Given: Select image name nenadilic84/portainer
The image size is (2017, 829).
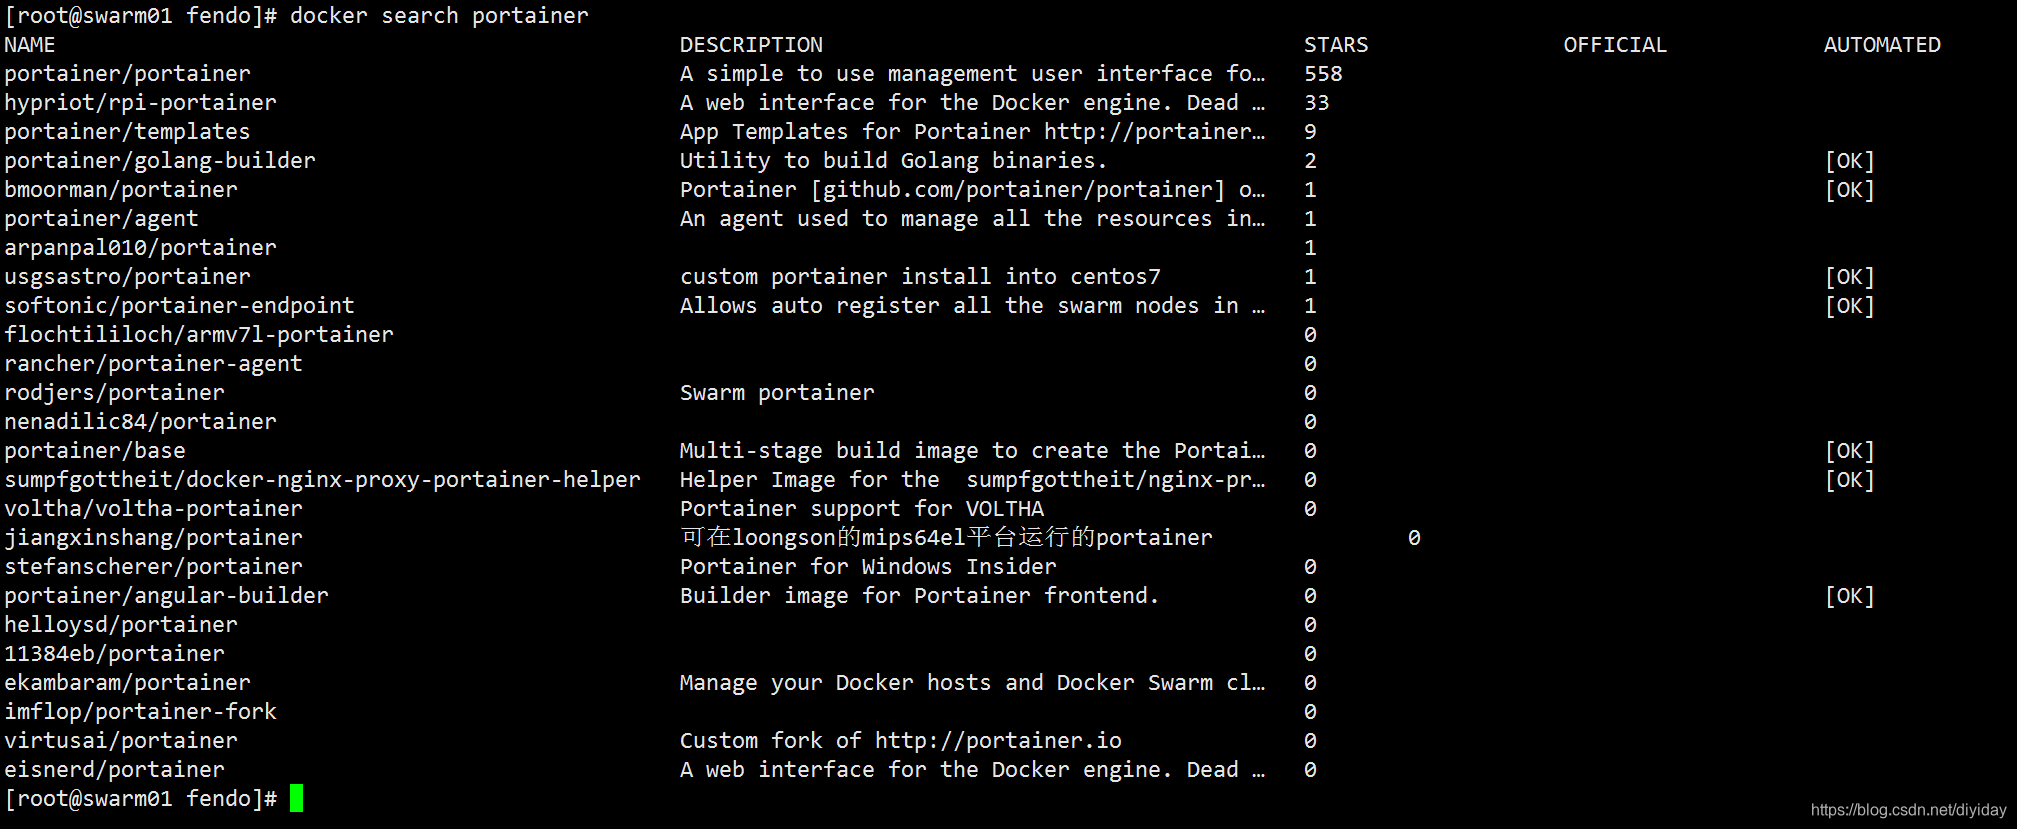Looking at the screenshot, I should point(140,422).
